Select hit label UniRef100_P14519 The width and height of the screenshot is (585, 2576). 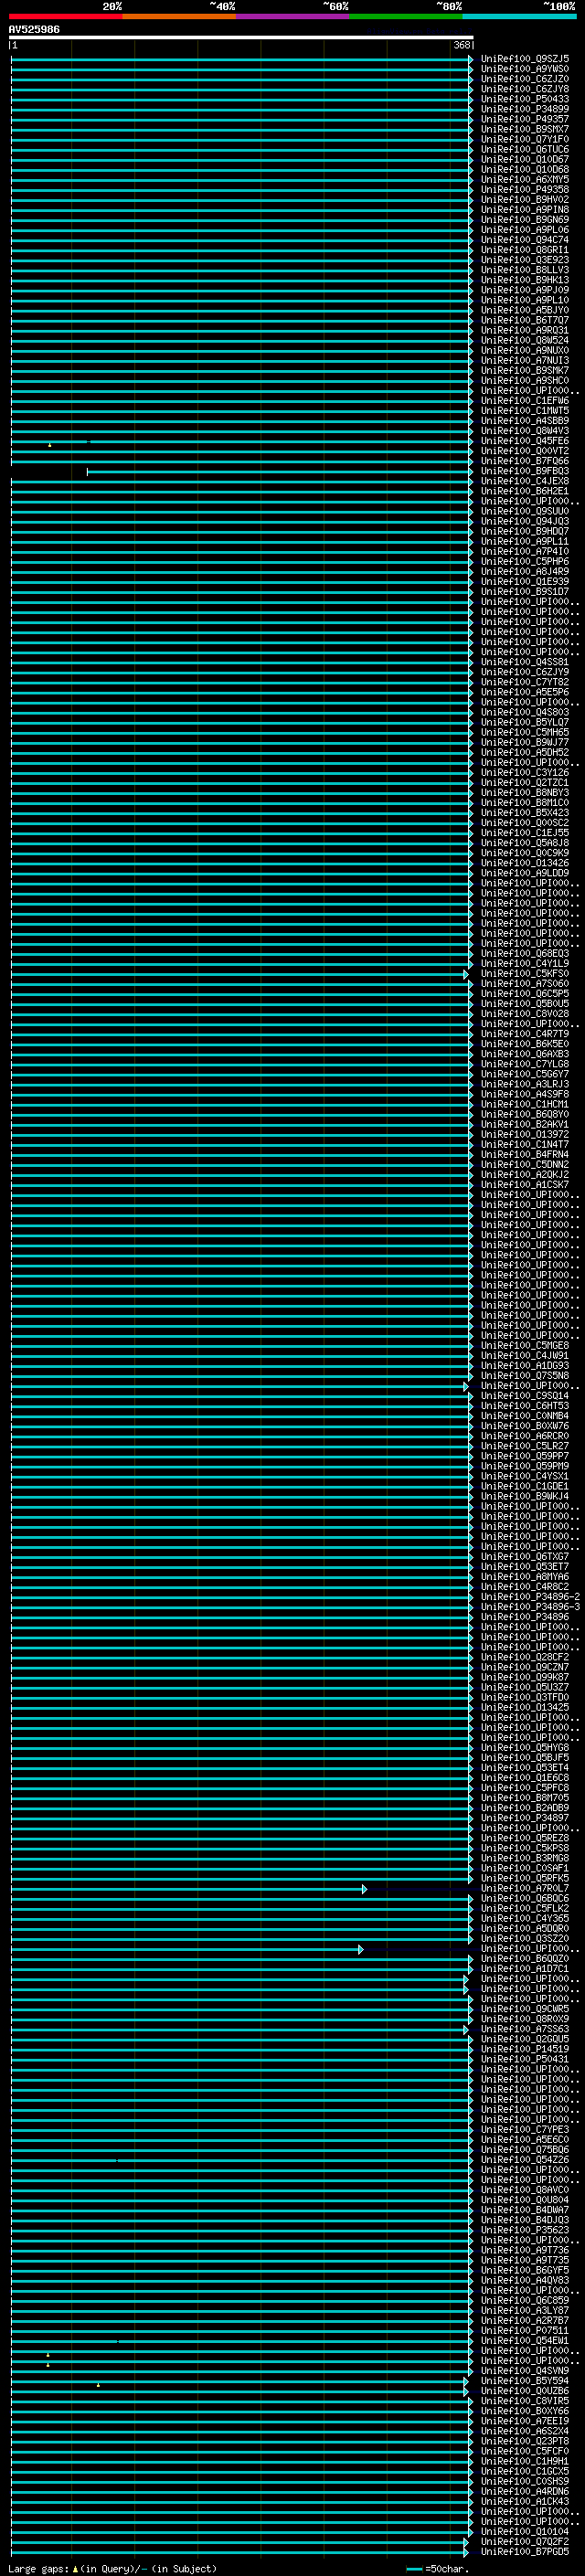(x=525, y=2049)
